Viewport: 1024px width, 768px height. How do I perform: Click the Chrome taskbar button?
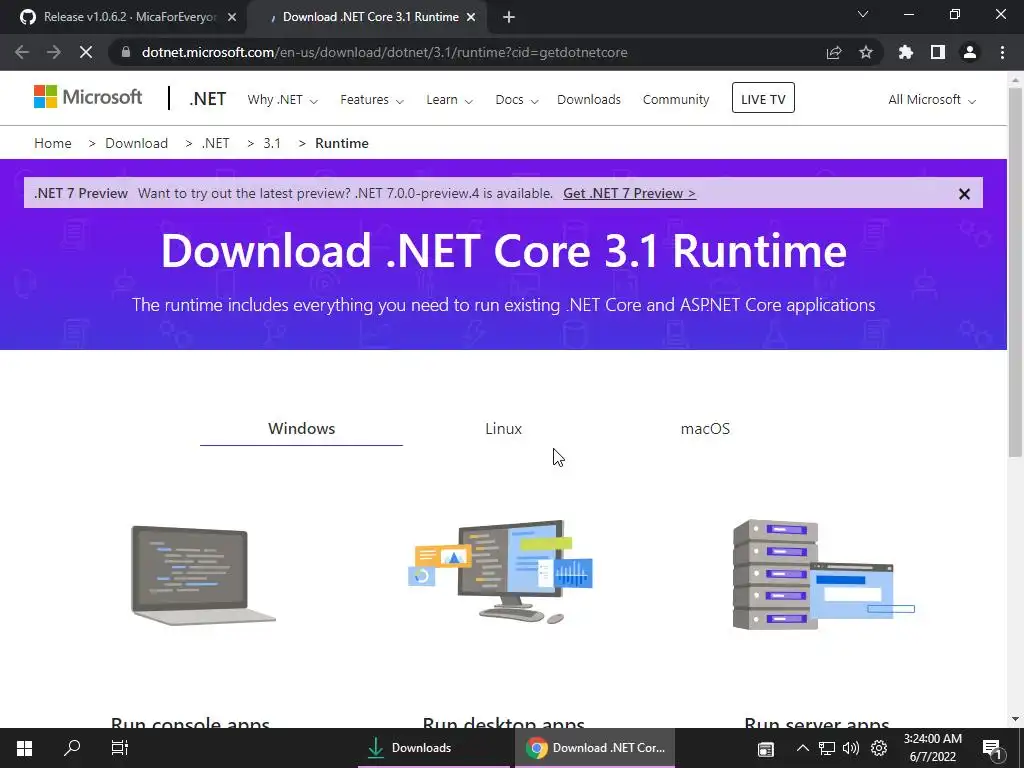[x=595, y=748]
